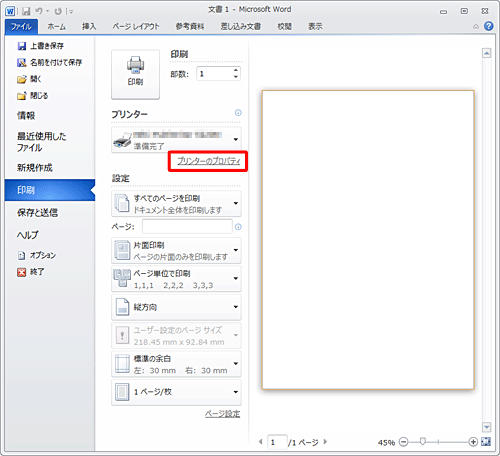Switch to the 参考資料 tab

(x=190, y=26)
